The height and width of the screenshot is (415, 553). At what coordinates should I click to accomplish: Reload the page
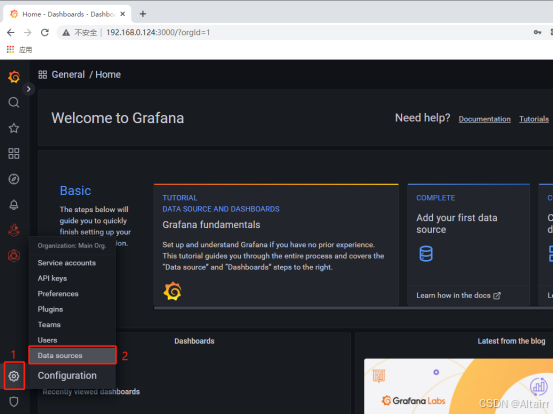pyautogui.click(x=45, y=32)
